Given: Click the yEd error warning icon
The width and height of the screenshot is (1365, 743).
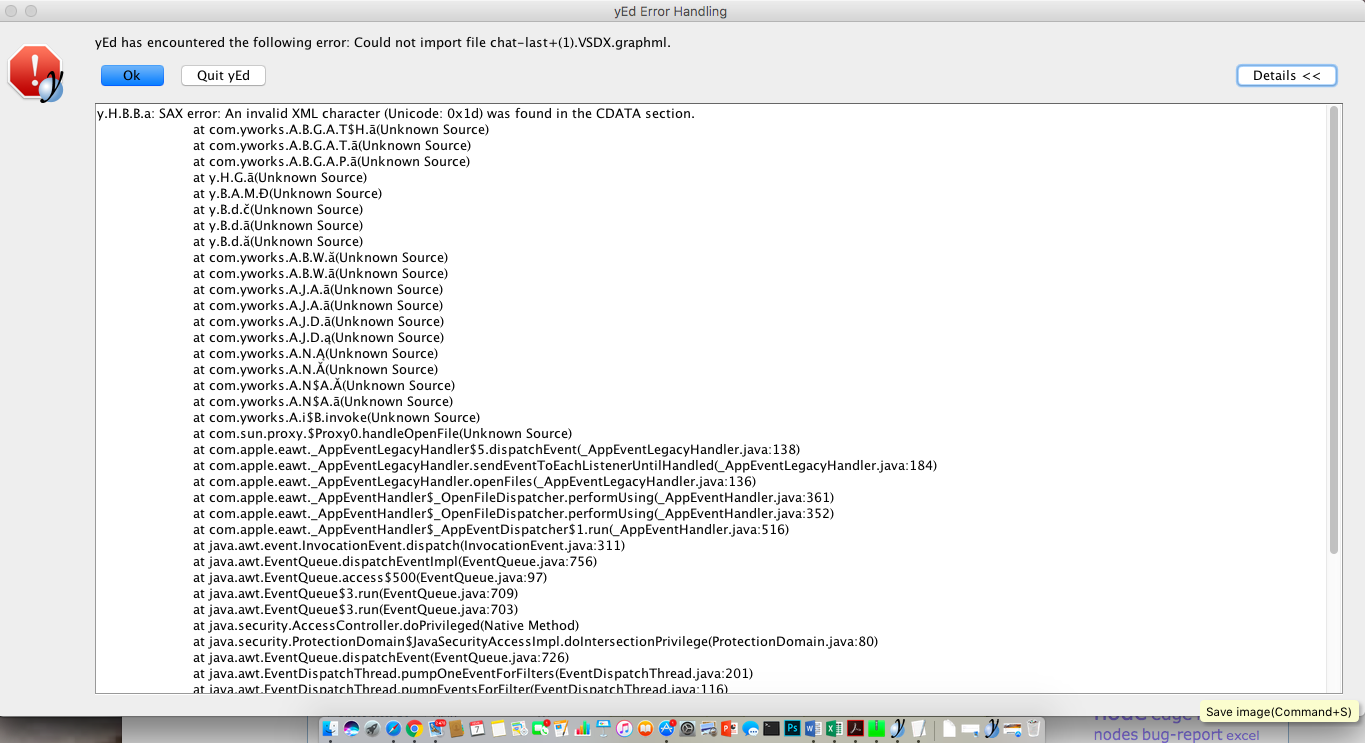Looking at the screenshot, I should click(x=35, y=73).
